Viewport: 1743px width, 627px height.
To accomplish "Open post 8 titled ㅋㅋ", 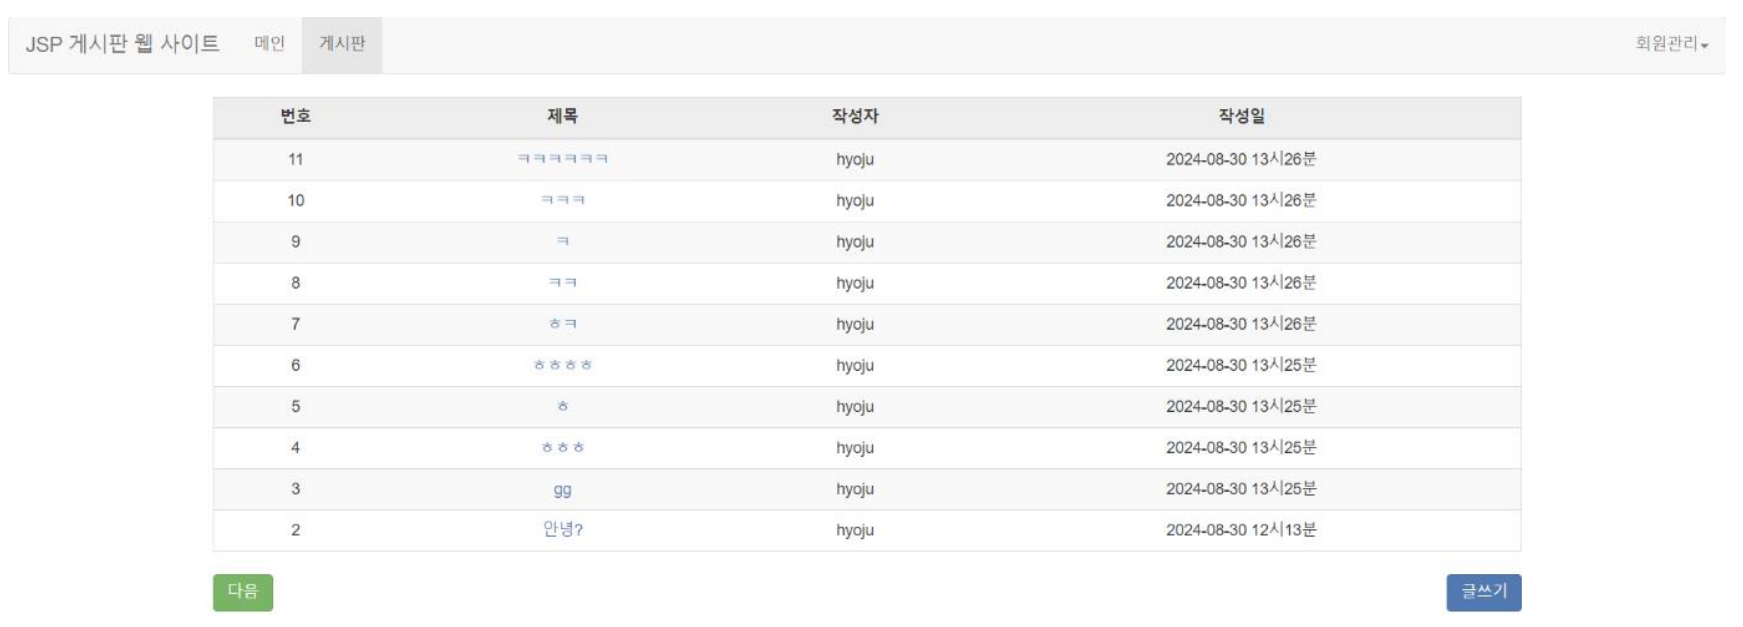I will 562,283.
